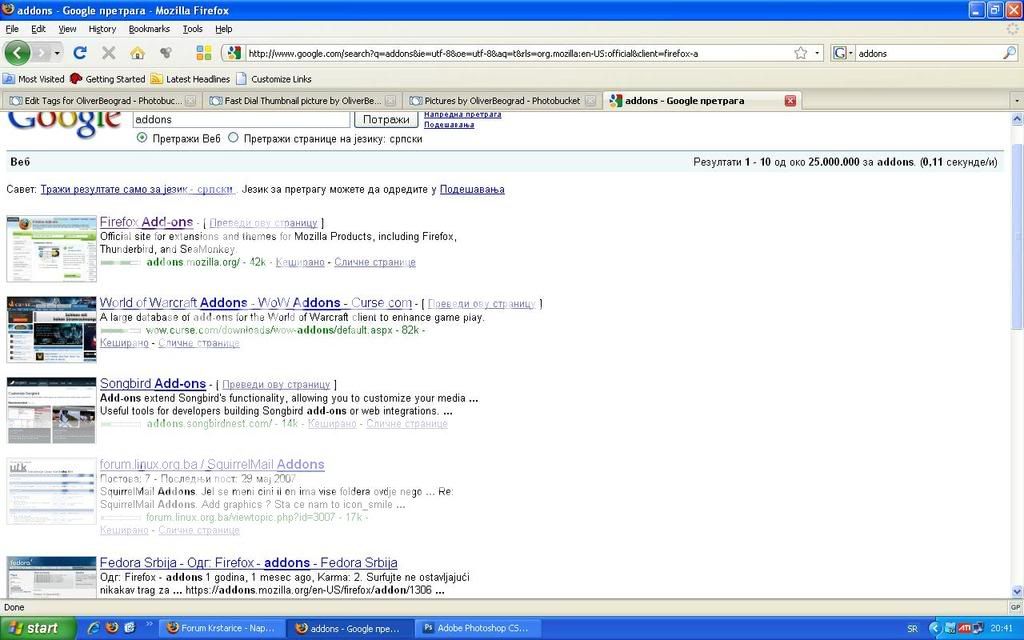Reload the page with the Refresh icon
This screenshot has width=1024, height=640.
(80, 53)
